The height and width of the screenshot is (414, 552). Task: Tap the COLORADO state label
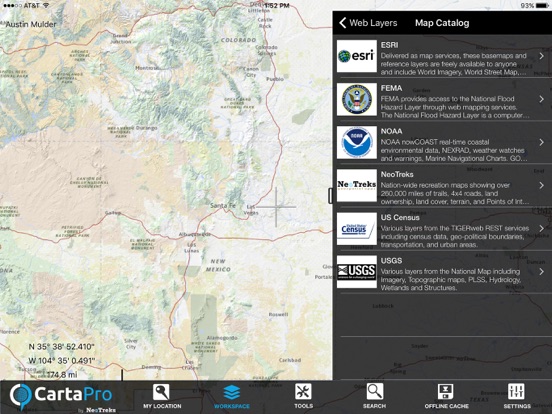click(x=239, y=40)
